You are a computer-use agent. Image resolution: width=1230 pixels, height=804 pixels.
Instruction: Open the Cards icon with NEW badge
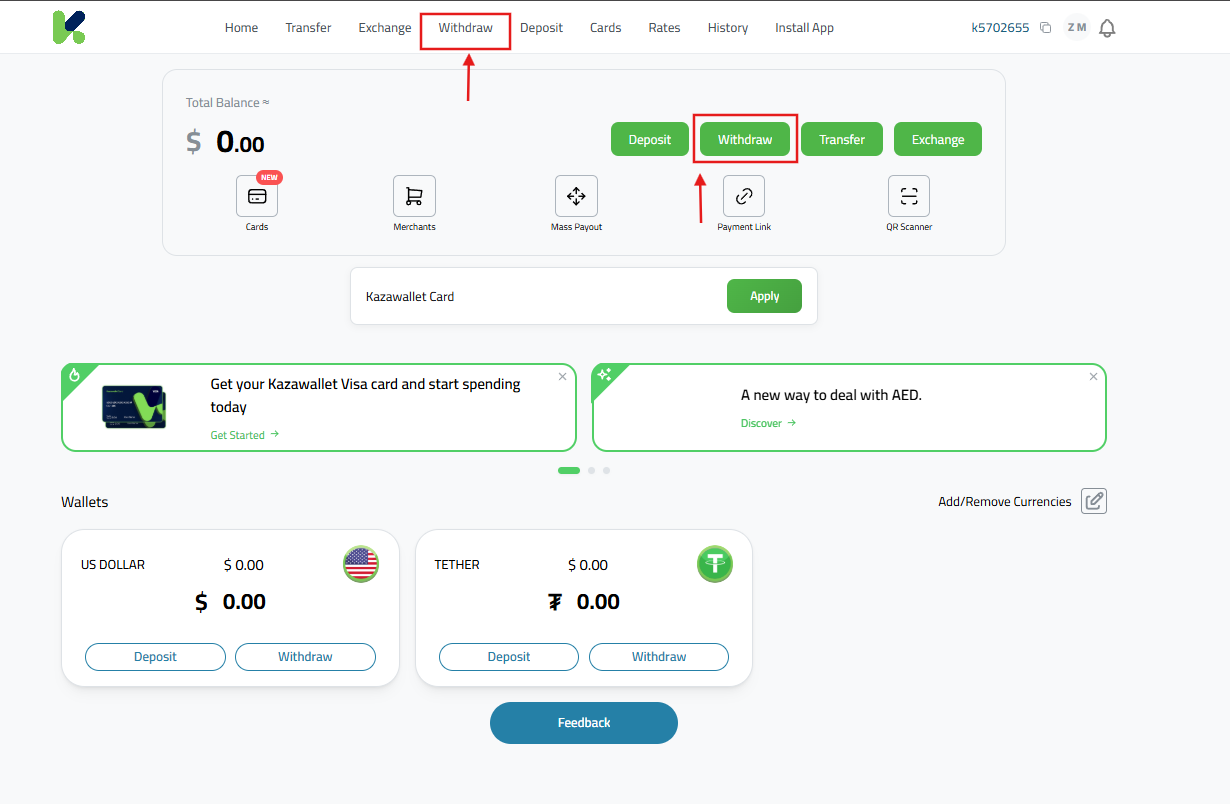click(257, 196)
